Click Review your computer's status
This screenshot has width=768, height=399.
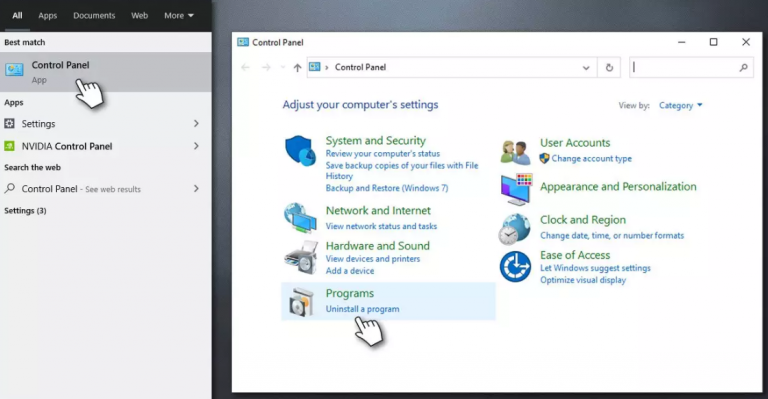[383, 154]
